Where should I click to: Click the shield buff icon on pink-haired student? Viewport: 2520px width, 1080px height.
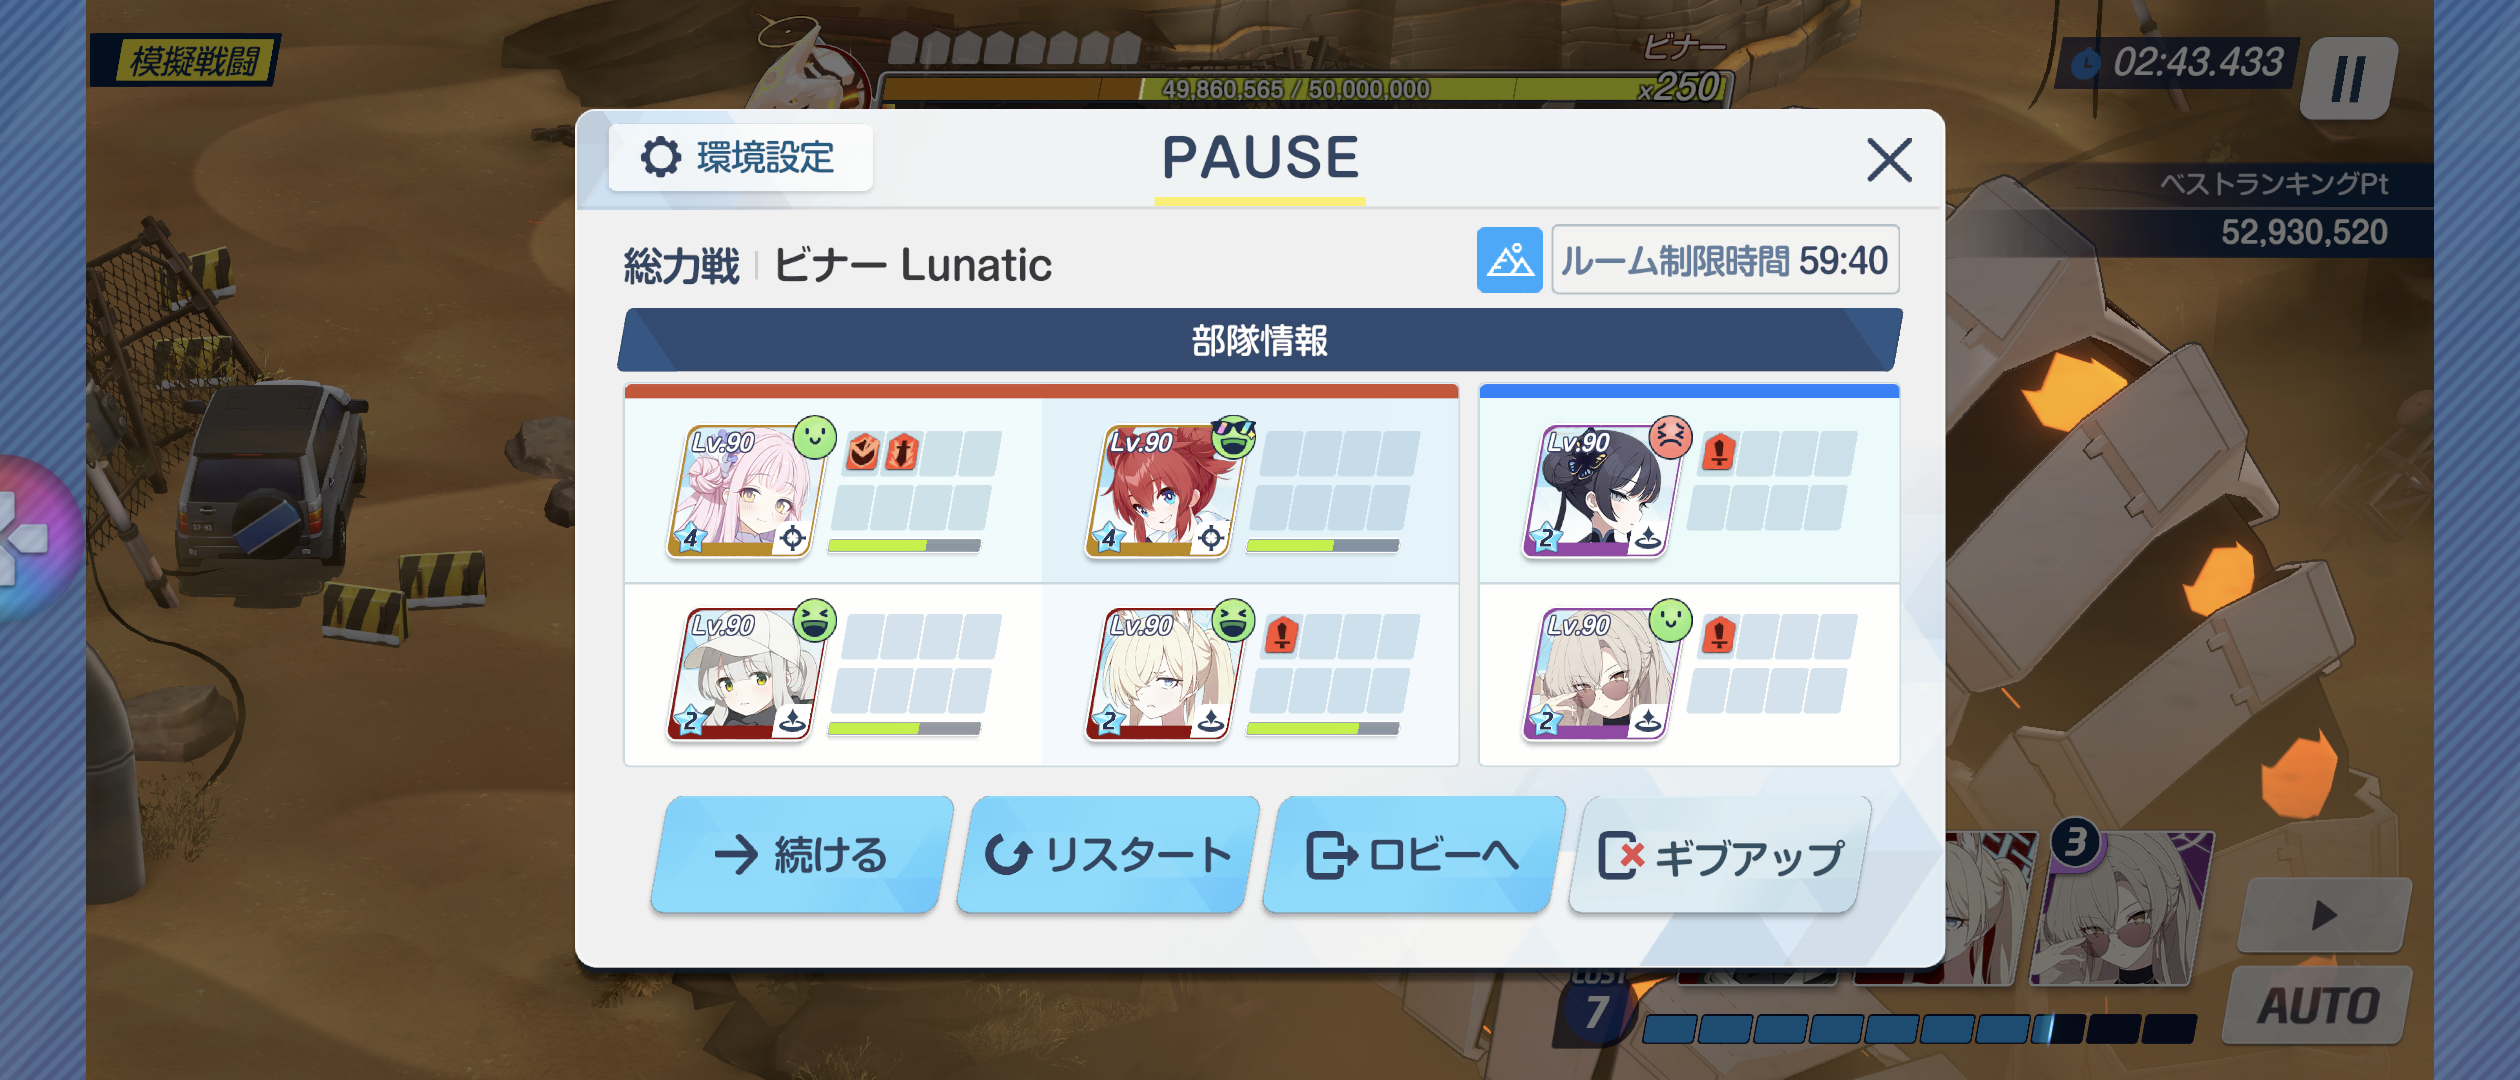(862, 452)
